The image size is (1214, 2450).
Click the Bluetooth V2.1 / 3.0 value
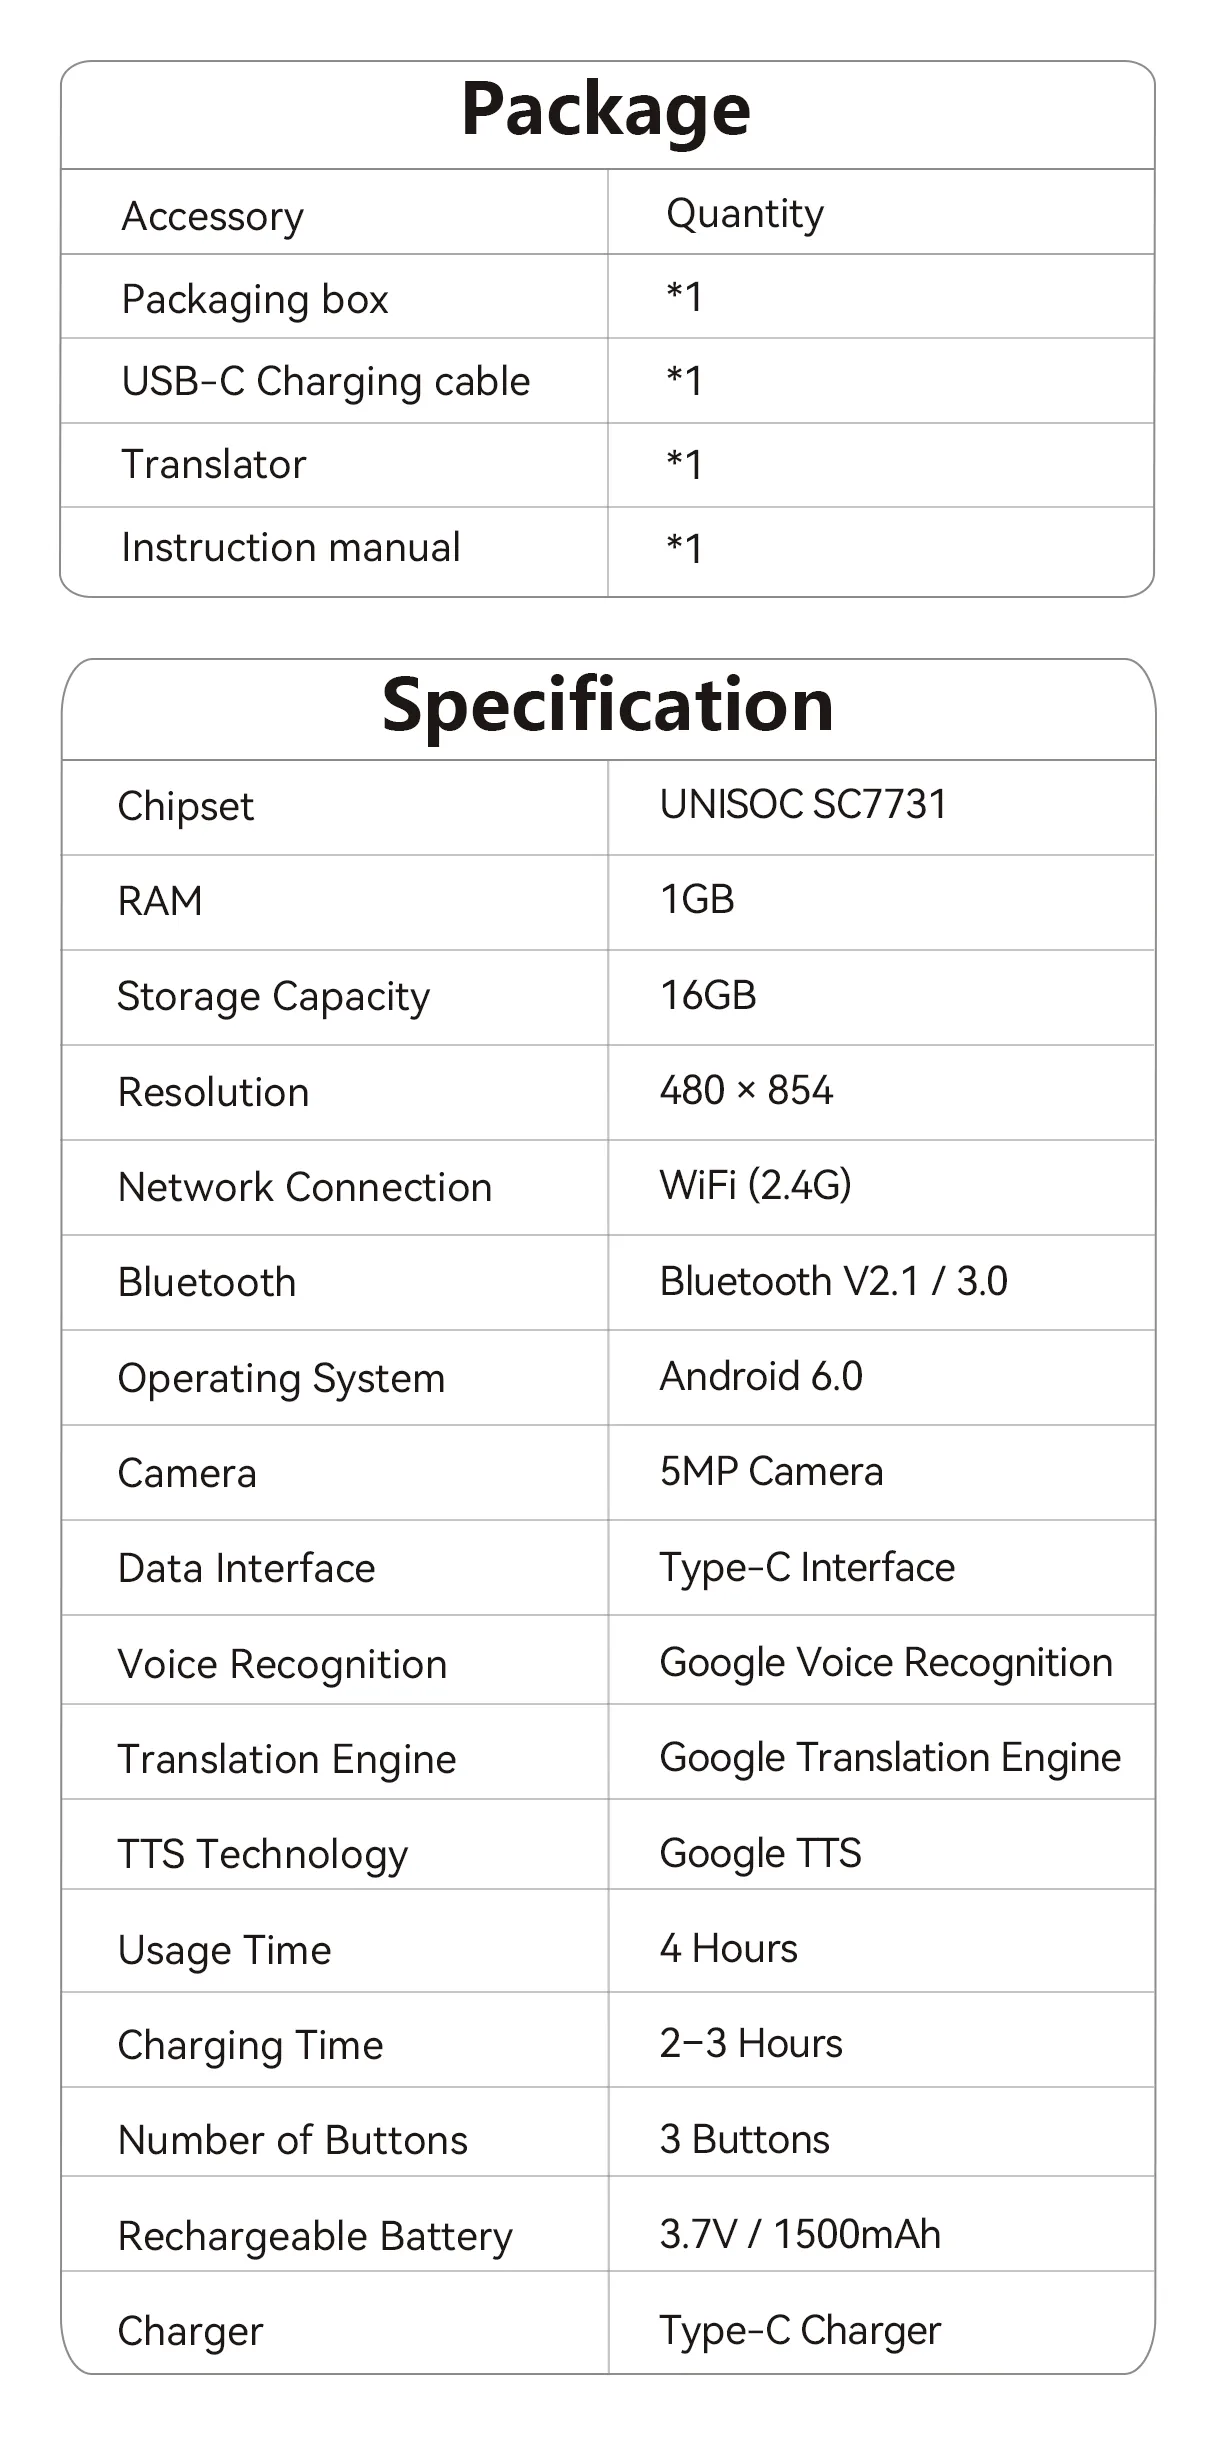[833, 1281]
